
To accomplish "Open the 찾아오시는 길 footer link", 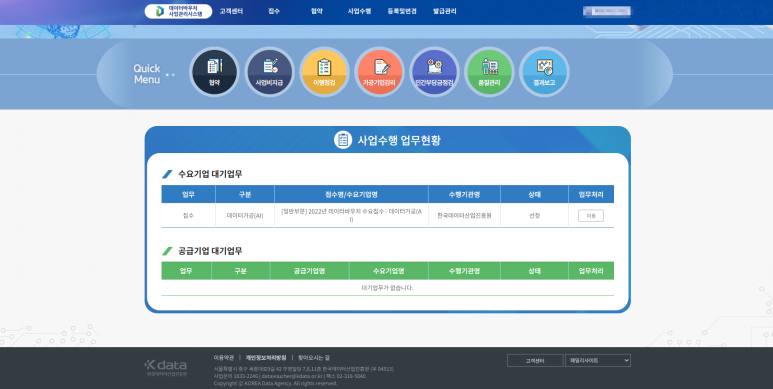I will tap(314, 357).
